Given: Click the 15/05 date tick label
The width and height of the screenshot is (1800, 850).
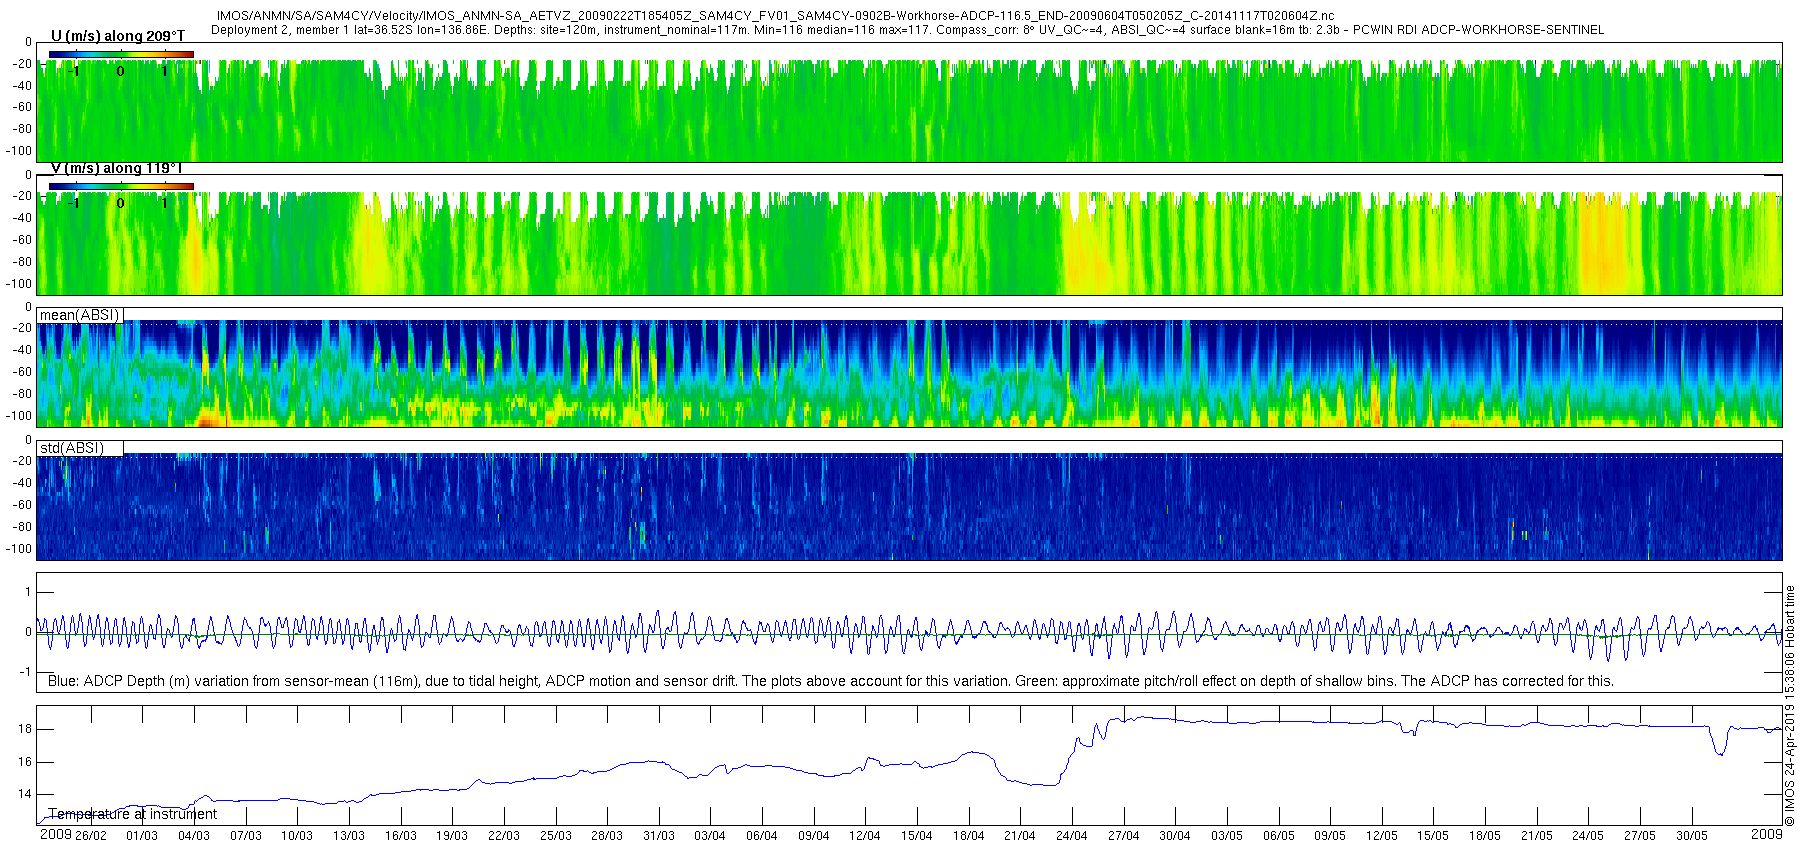Looking at the screenshot, I should point(1433,835).
